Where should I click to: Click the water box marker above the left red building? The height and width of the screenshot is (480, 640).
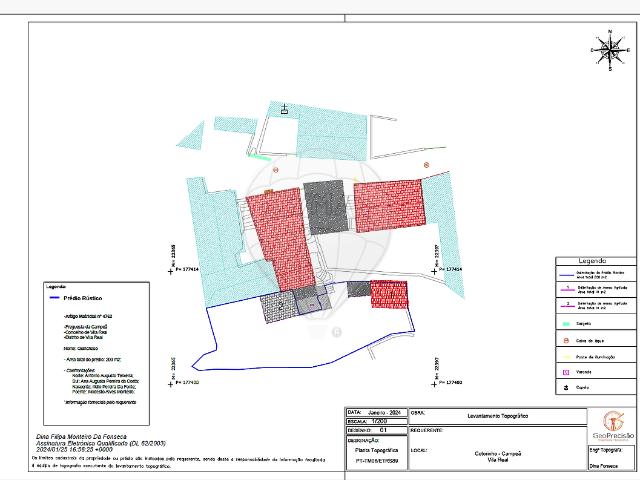(276, 170)
